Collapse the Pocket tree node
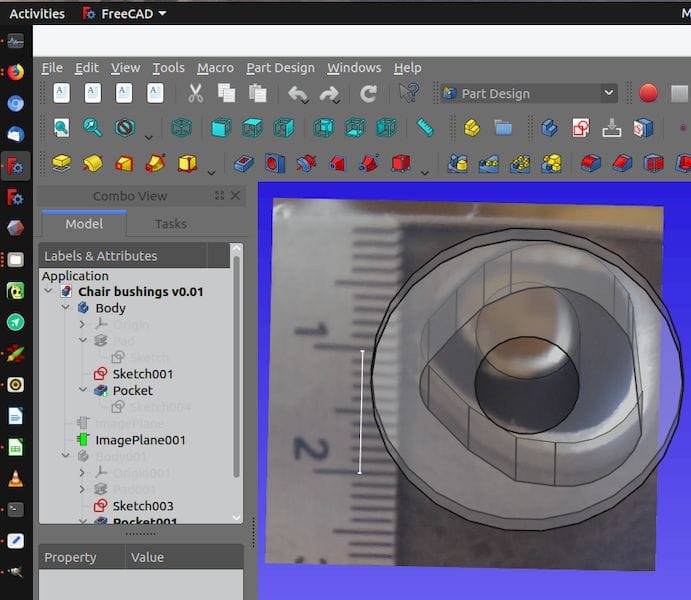Viewport: 691px width, 600px height. [x=83, y=390]
